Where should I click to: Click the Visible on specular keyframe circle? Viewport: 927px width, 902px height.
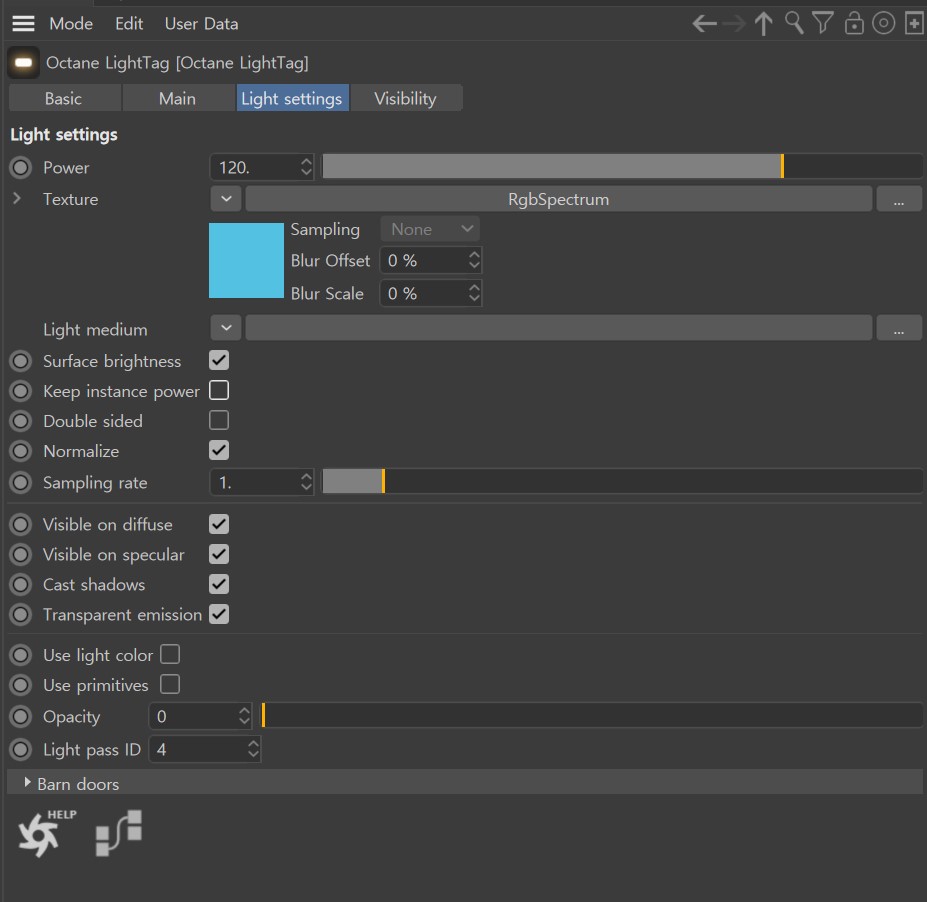click(21, 554)
